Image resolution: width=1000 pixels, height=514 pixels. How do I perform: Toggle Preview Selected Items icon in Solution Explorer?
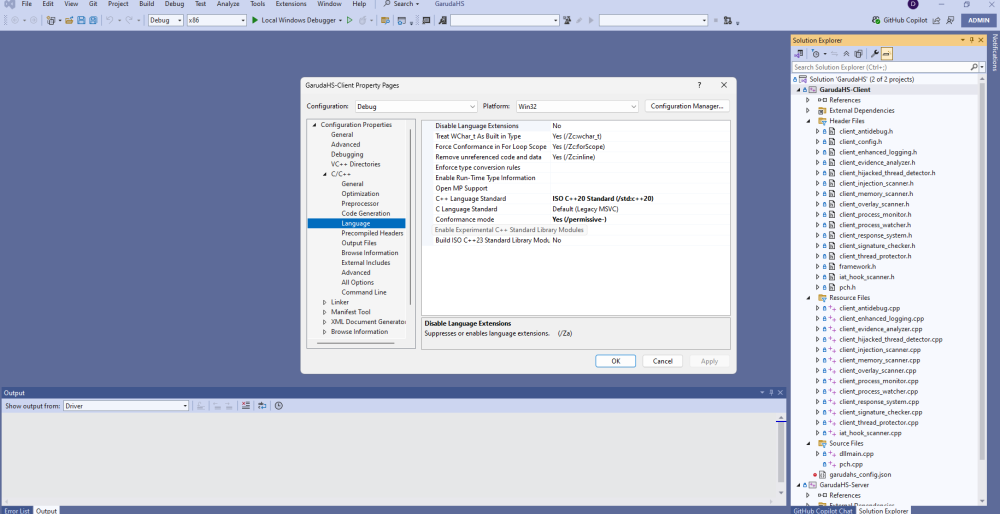pyautogui.click(x=887, y=54)
